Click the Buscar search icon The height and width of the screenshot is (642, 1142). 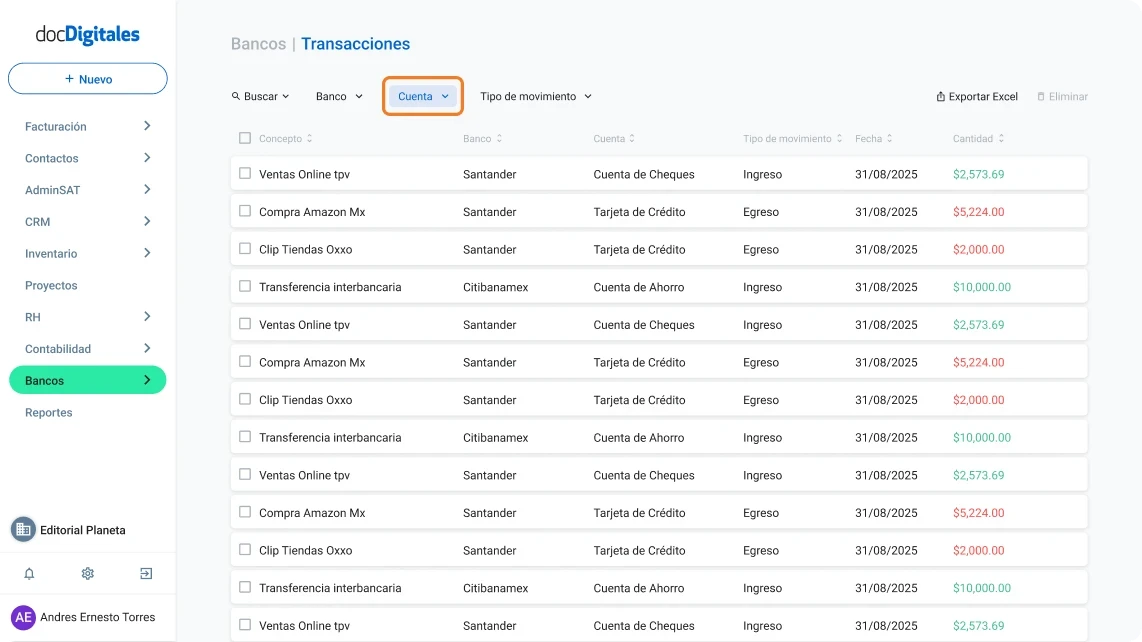238,96
